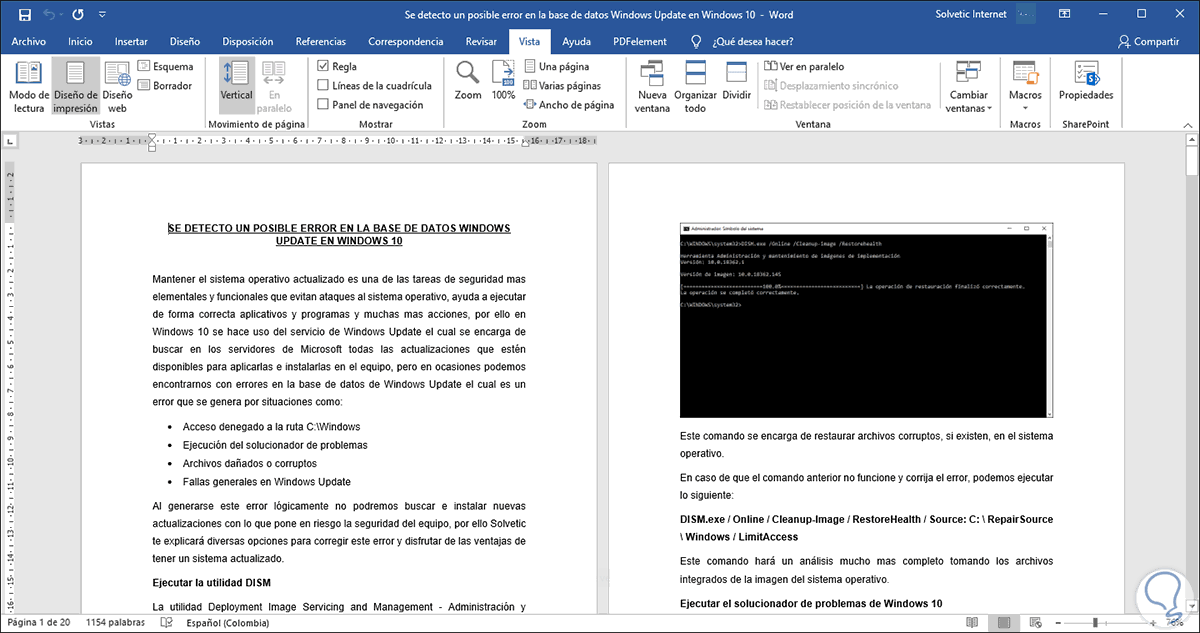Select Varias páginas zoom option
Viewport: 1200px width, 633px height.
click(562, 86)
